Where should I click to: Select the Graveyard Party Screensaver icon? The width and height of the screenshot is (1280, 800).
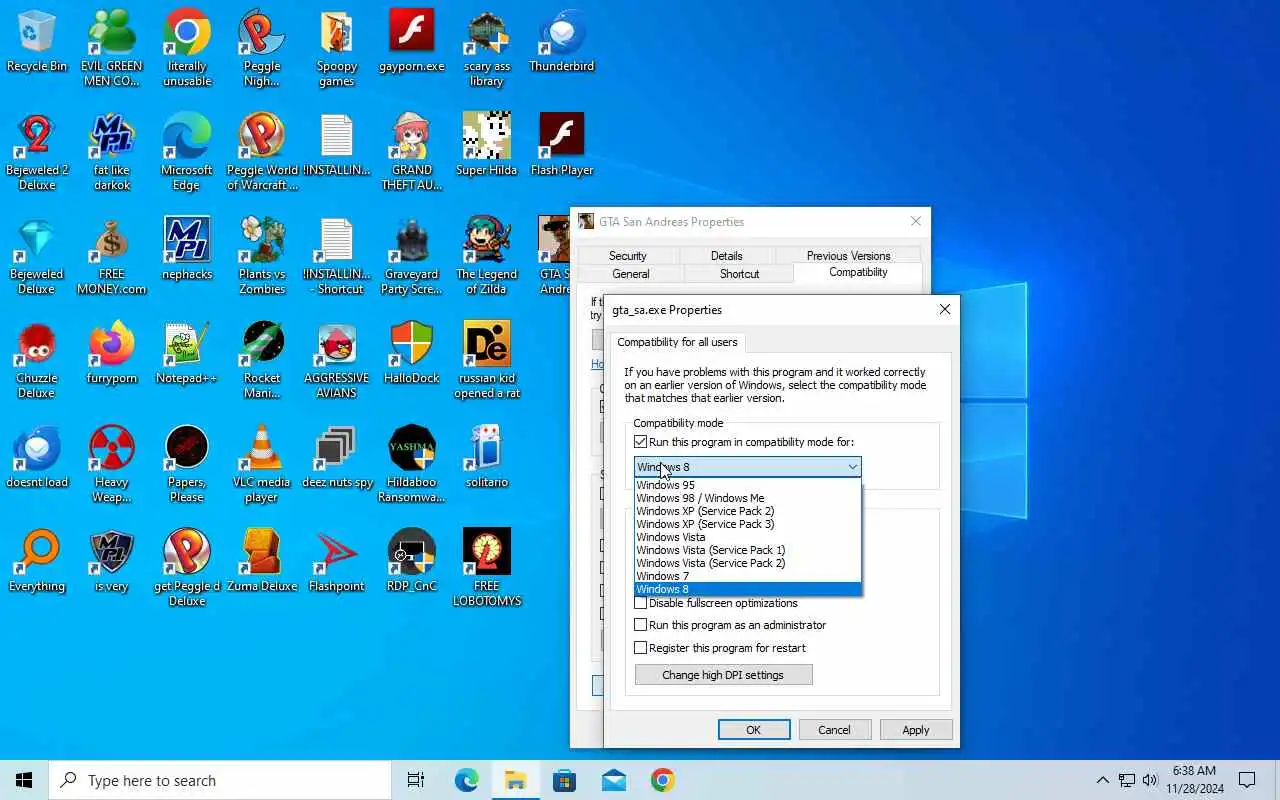click(411, 256)
